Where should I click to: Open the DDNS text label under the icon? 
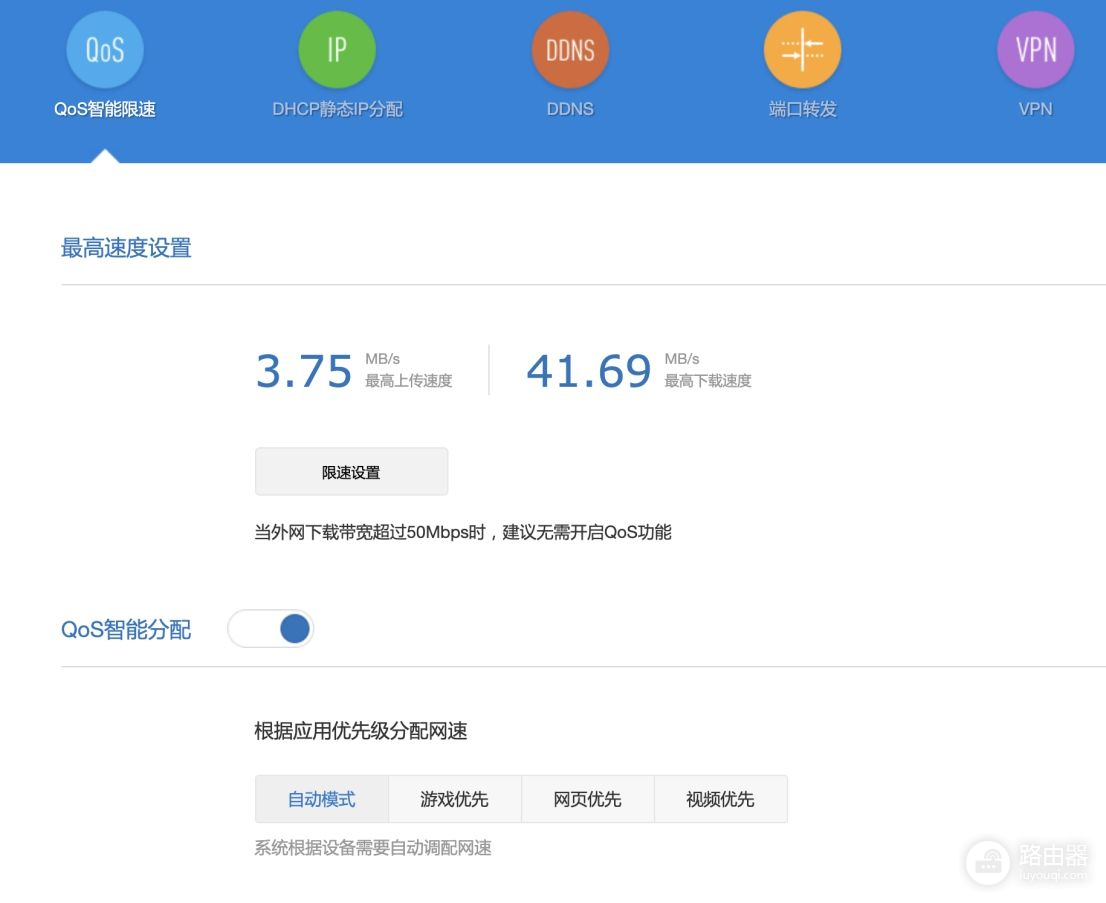[x=570, y=109]
